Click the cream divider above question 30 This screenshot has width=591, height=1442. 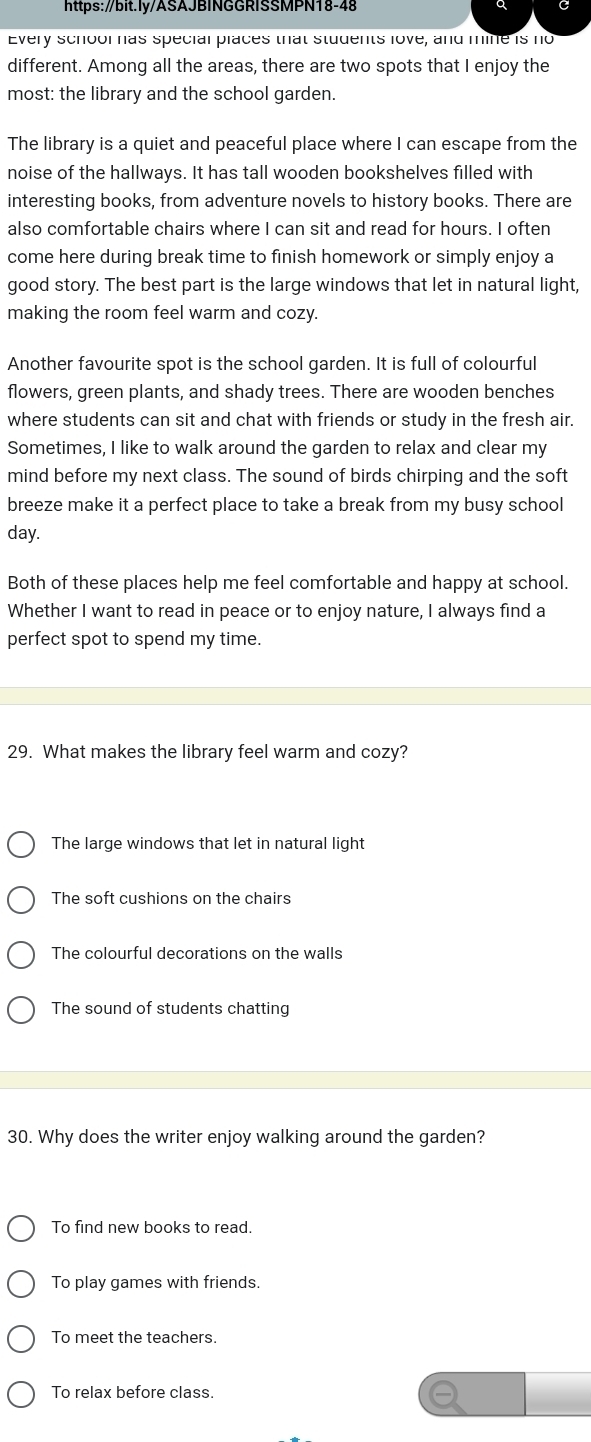point(295,1080)
